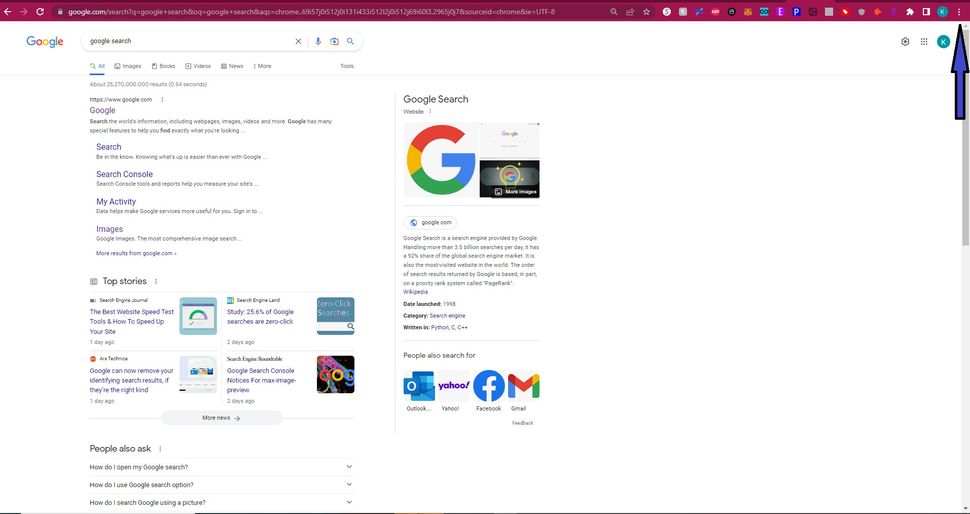Image resolution: width=970 pixels, height=514 pixels.
Task: Submit the search with the blue magnifier icon
Action: coord(350,41)
